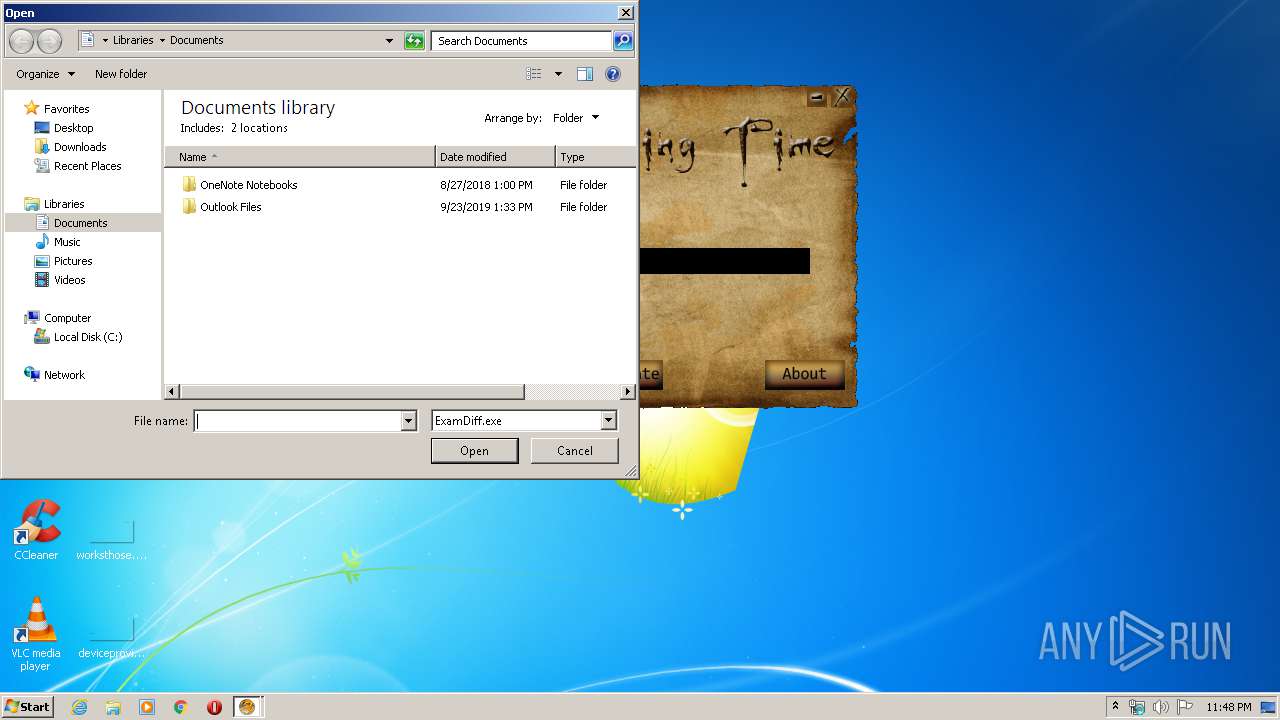Open the Arrange by Folder dropdown

point(576,118)
